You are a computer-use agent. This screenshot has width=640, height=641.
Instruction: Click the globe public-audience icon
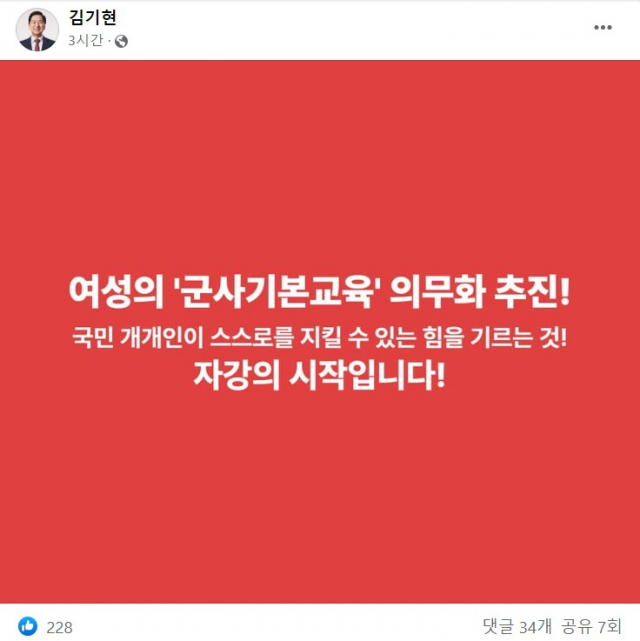point(121,41)
